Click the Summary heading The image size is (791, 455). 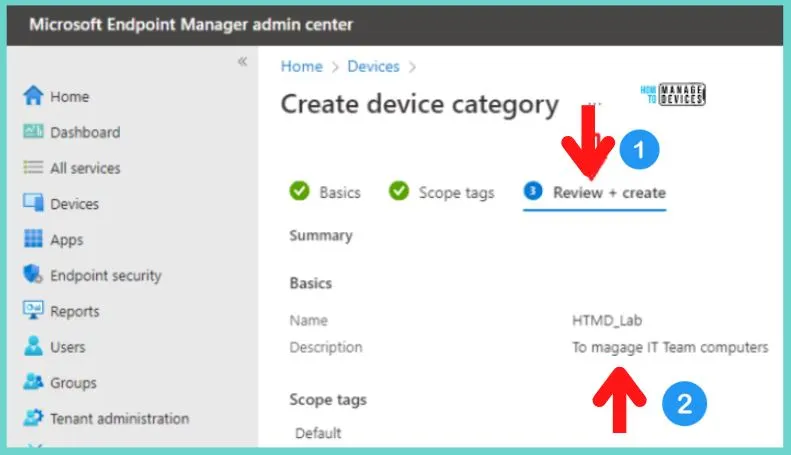(x=321, y=236)
